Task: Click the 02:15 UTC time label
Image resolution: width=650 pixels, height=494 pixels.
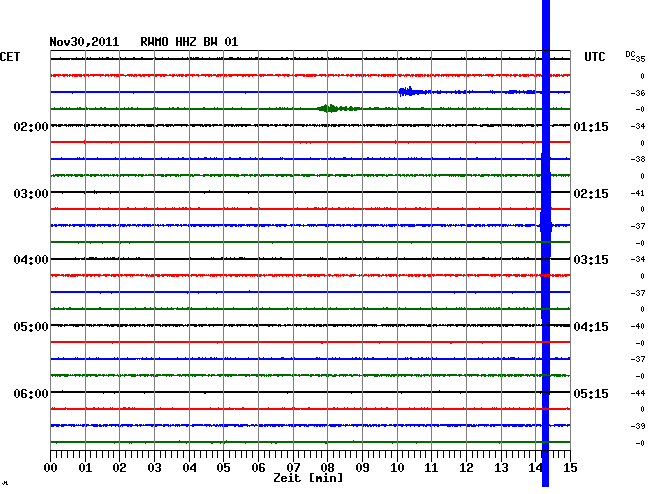Action: (591, 194)
